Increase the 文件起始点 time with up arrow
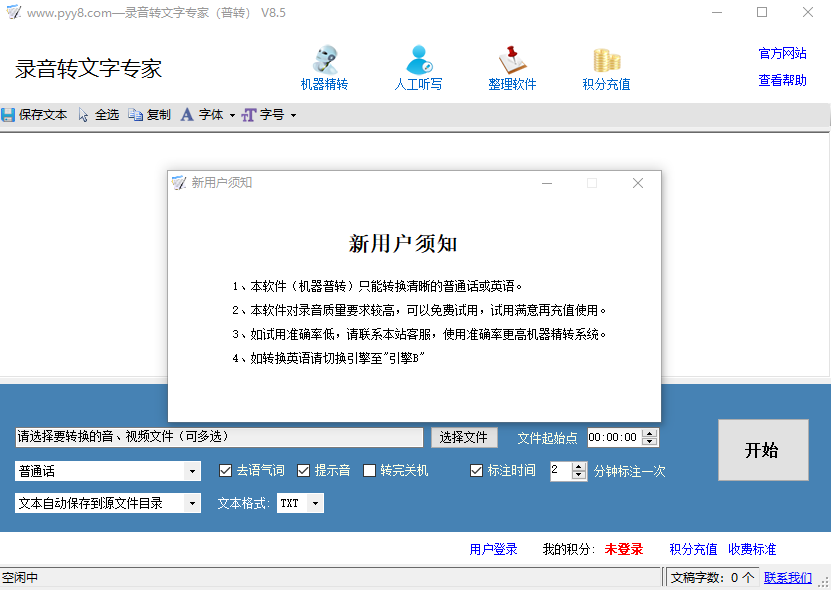 649,433
